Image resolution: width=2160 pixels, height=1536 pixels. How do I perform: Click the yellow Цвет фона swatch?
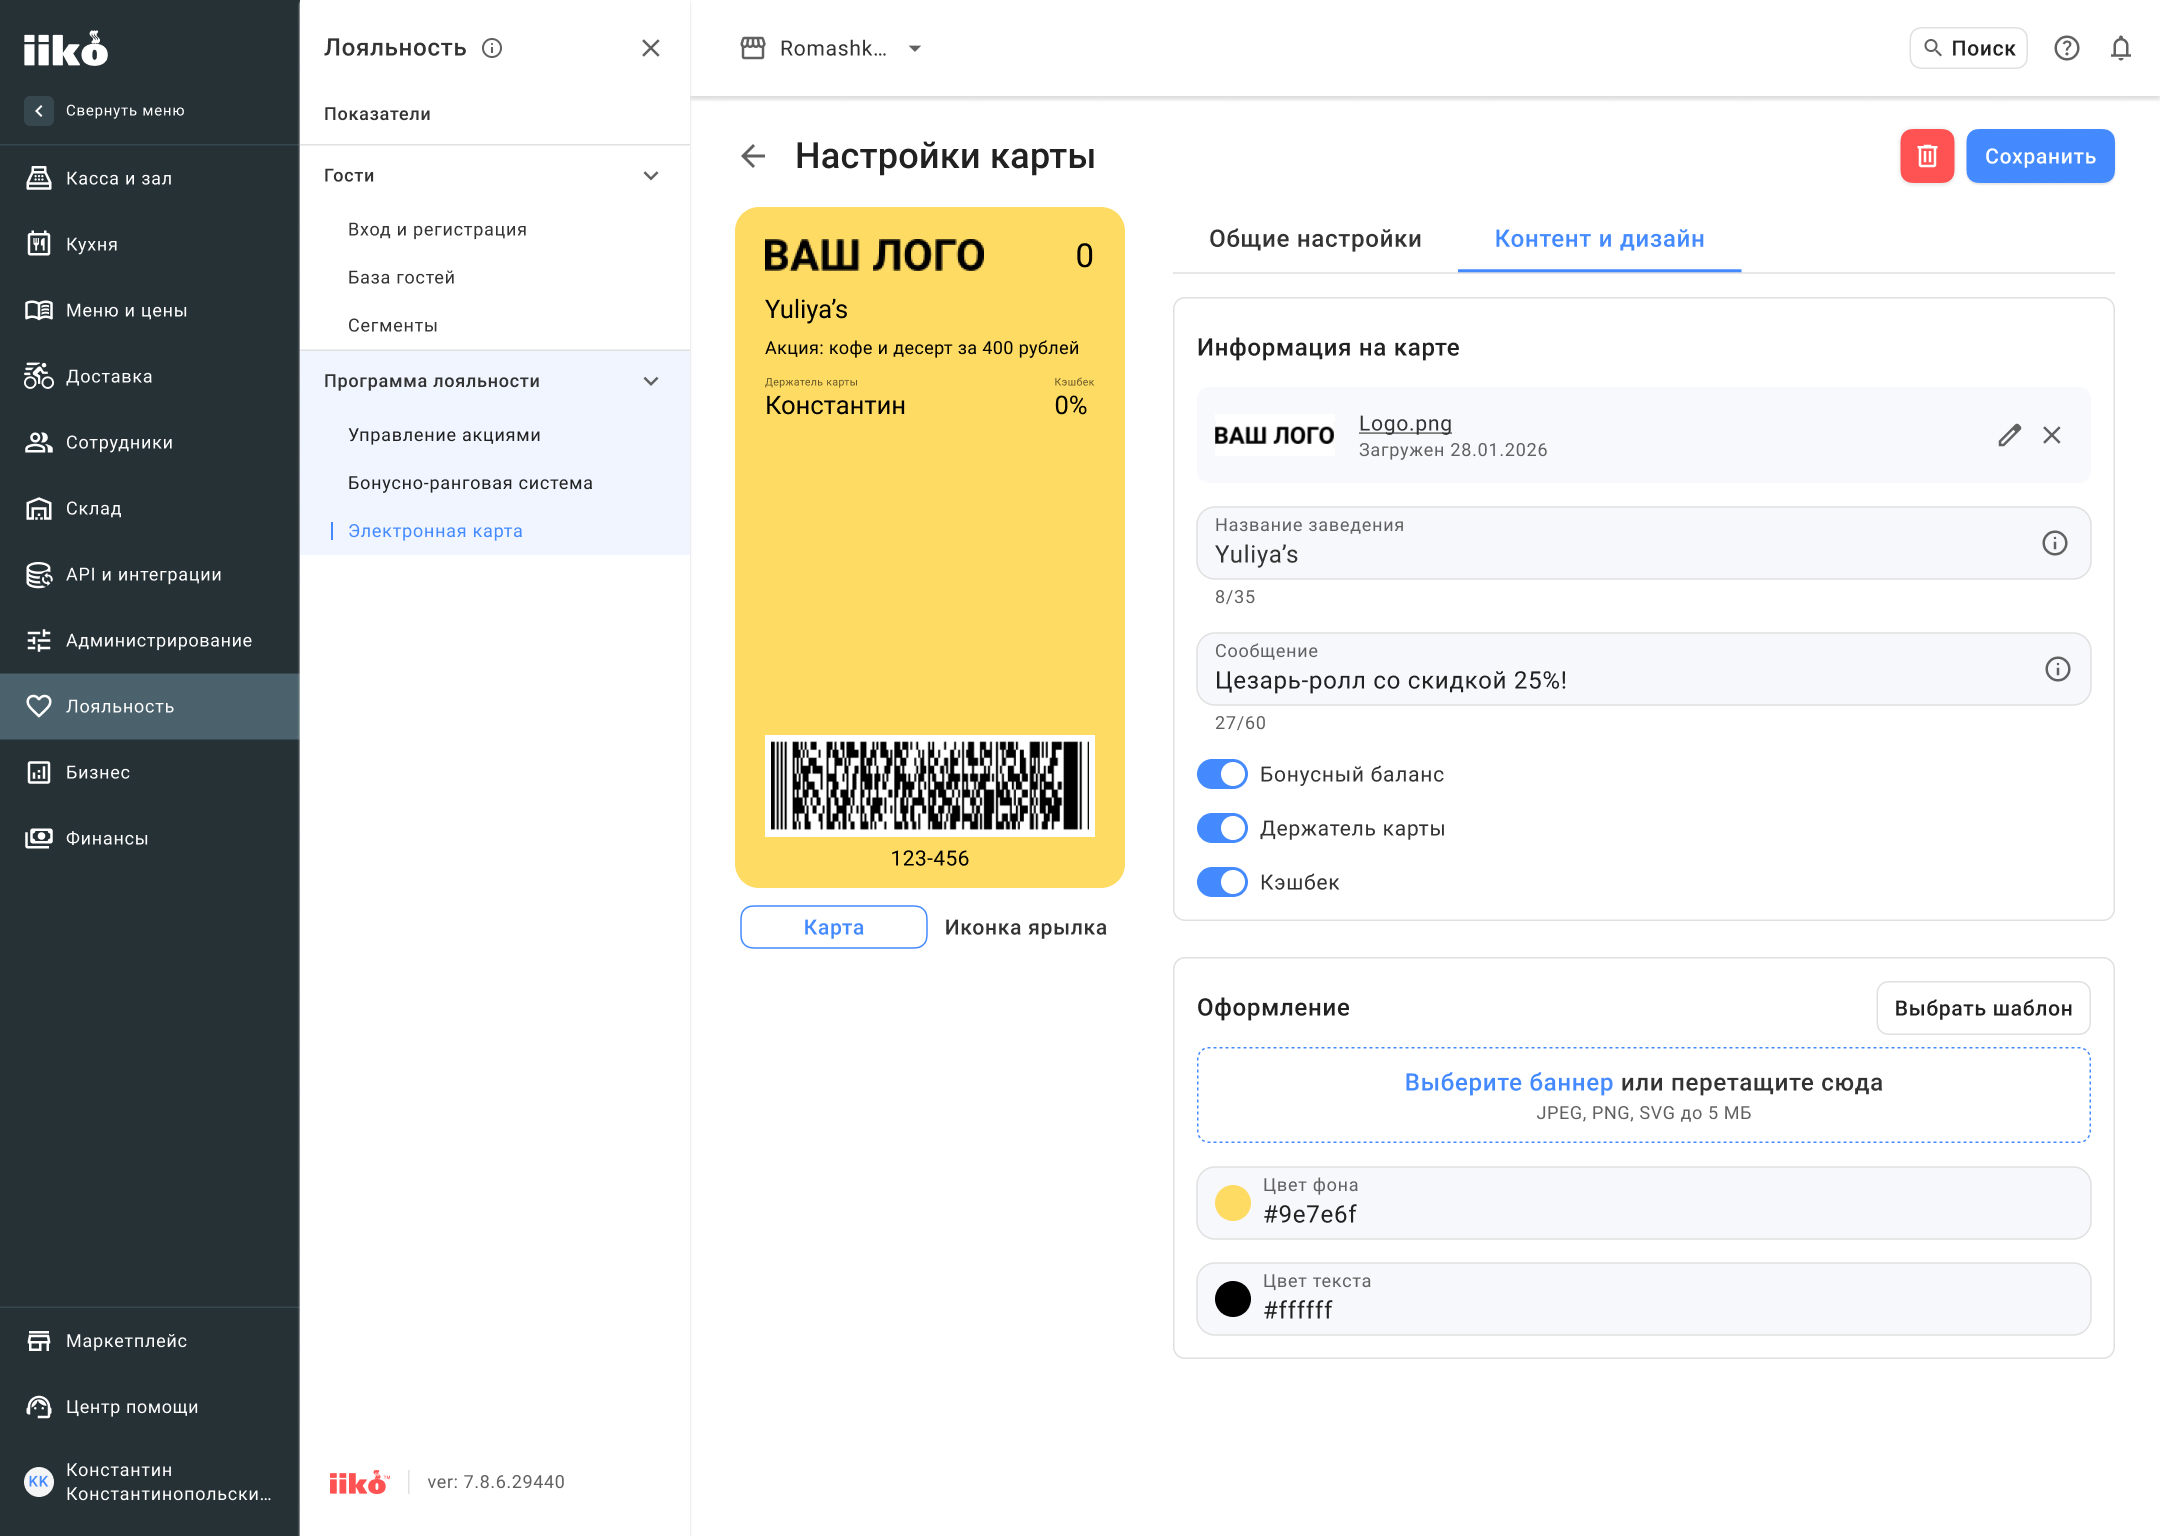click(1233, 1203)
